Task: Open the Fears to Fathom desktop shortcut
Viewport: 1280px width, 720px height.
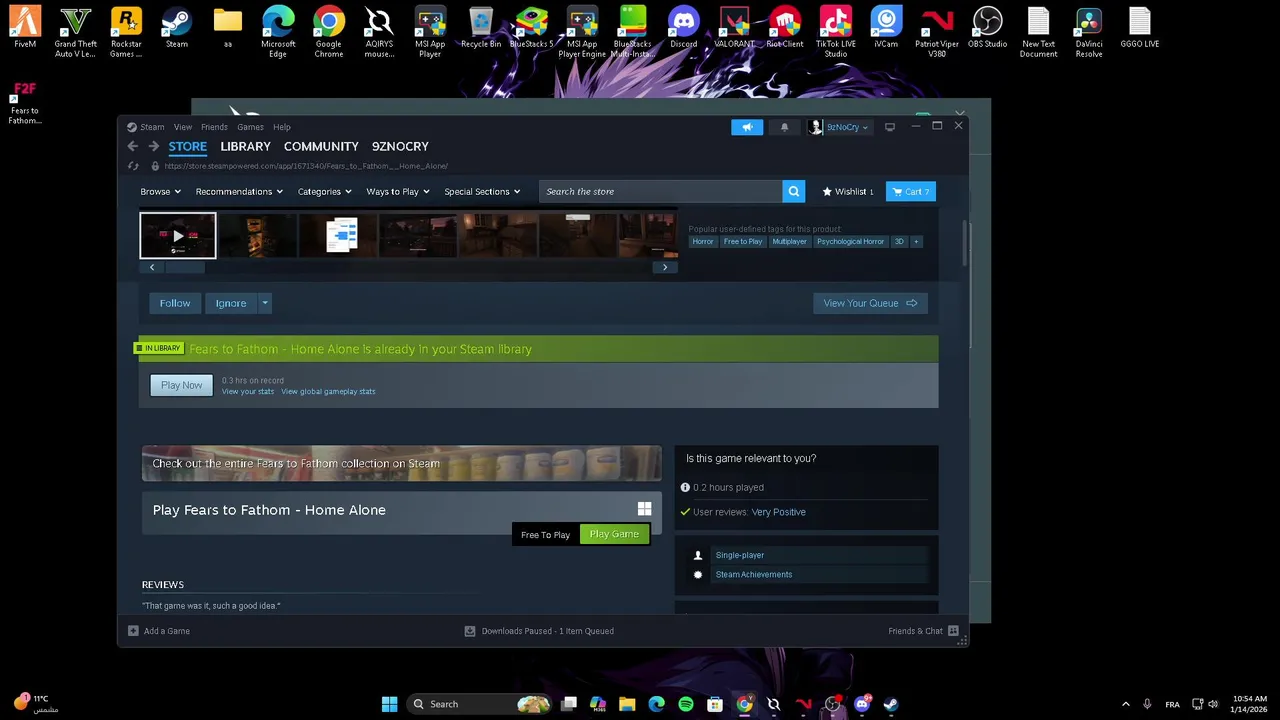Action: click(x=25, y=103)
